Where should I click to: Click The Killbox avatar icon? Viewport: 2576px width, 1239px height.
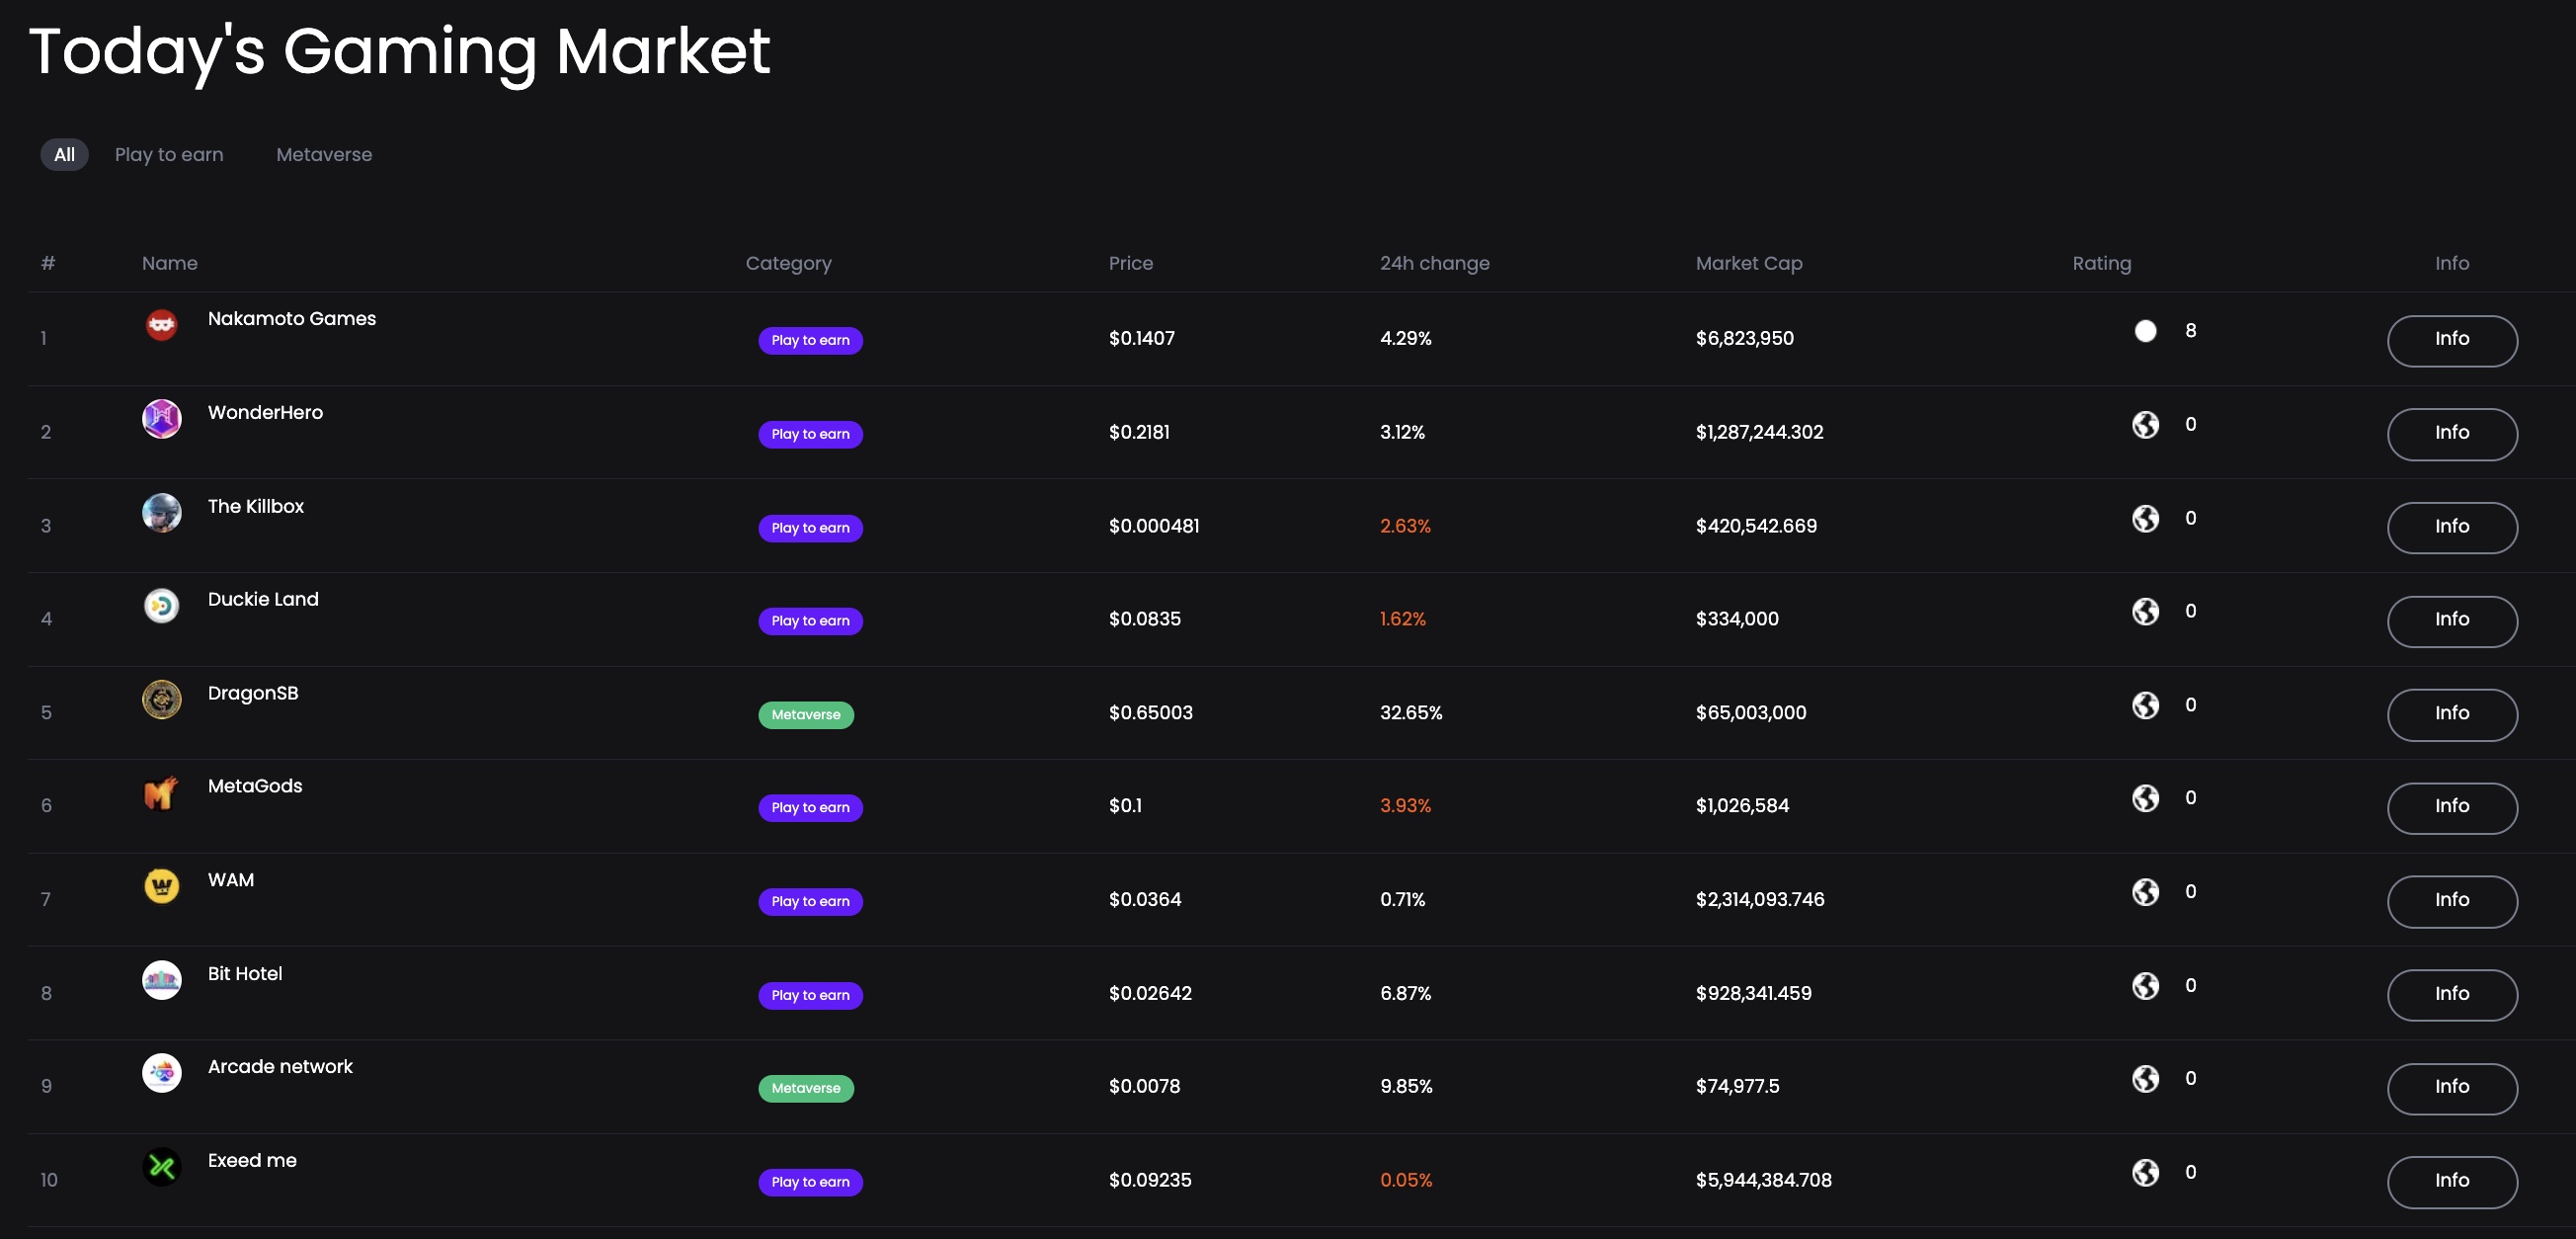click(x=161, y=513)
